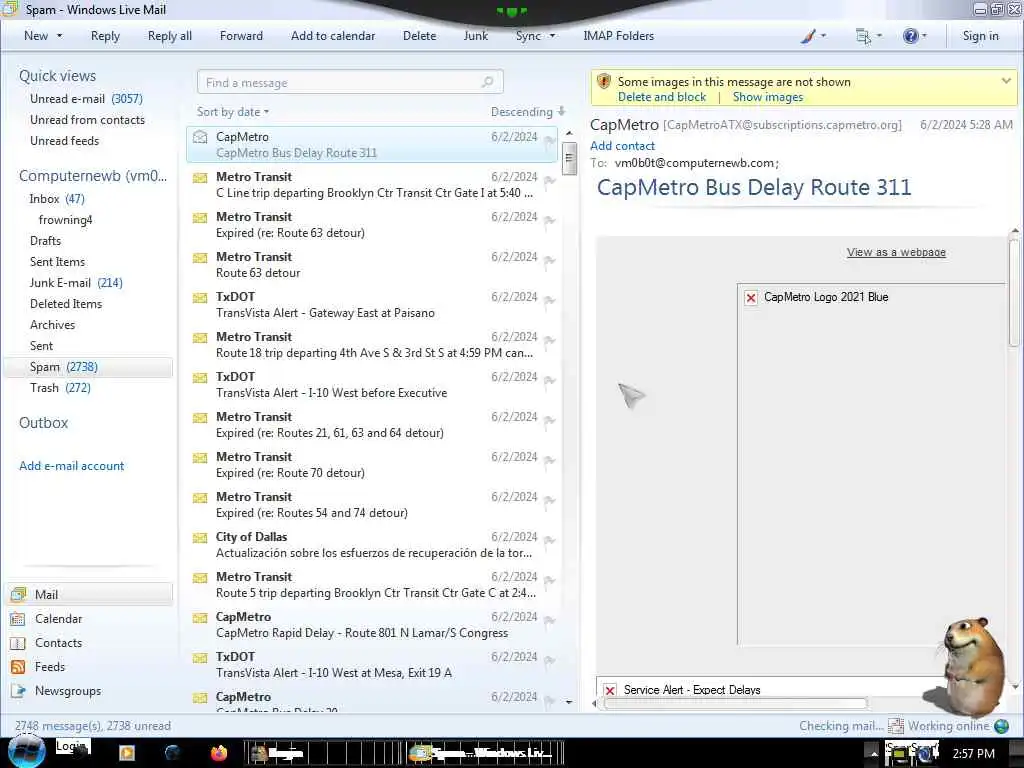Click Reply in the toolbar

tap(105, 36)
